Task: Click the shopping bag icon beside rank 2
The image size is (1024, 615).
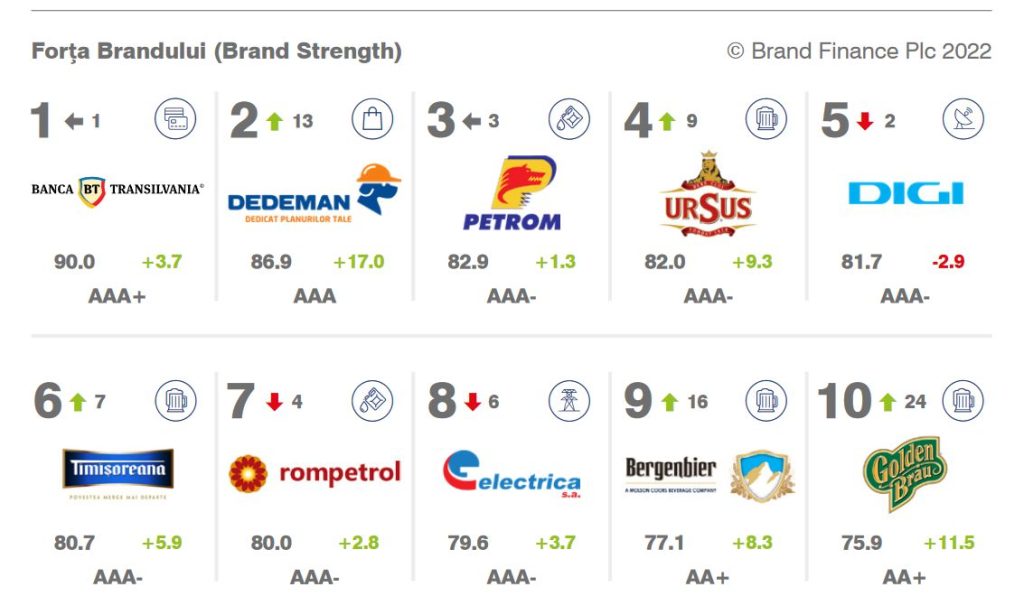Action: point(372,119)
